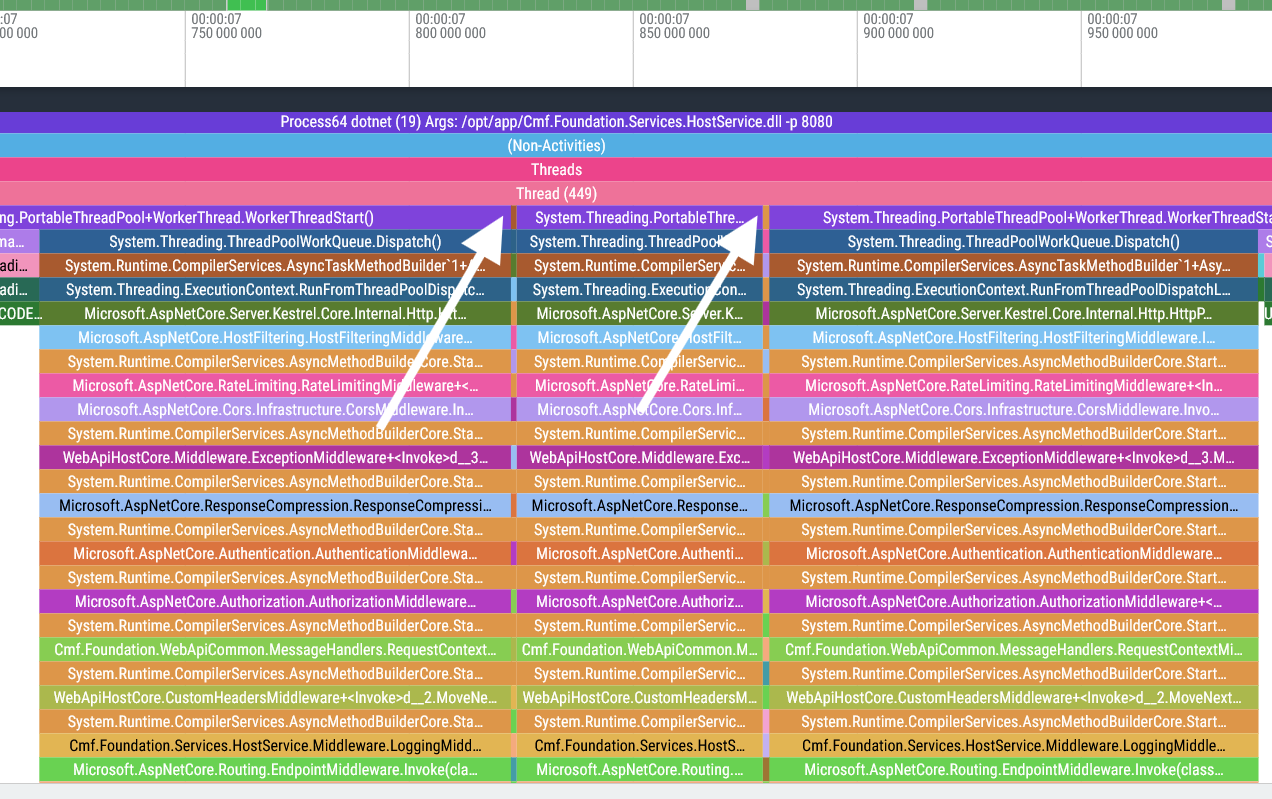Select the Thread (449) bar
This screenshot has width=1272, height=799.
(556, 194)
